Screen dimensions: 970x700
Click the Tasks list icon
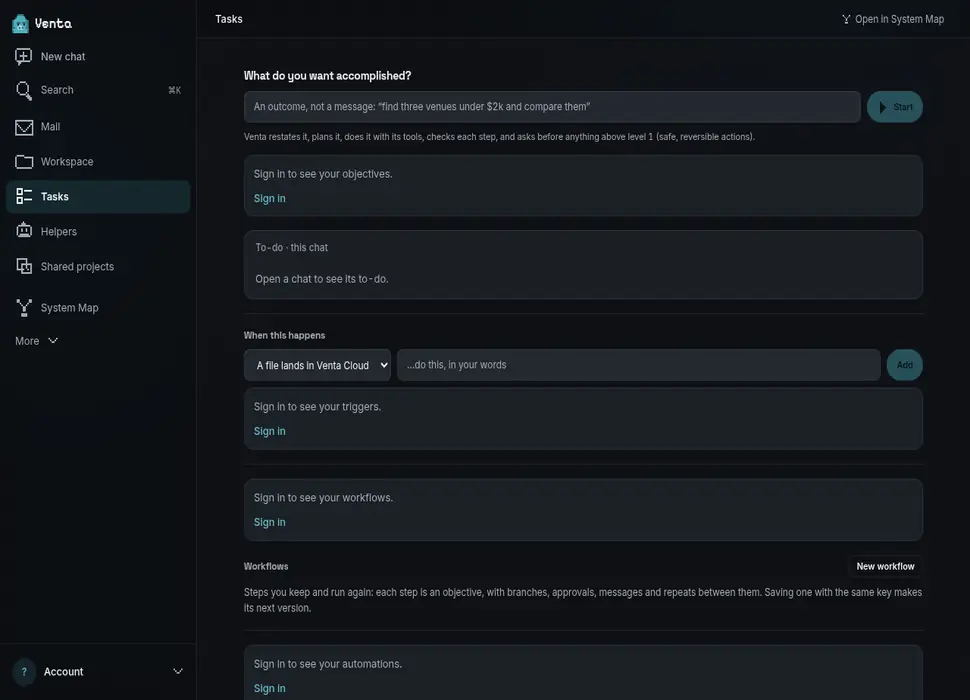pyautogui.click(x=24, y=197)
